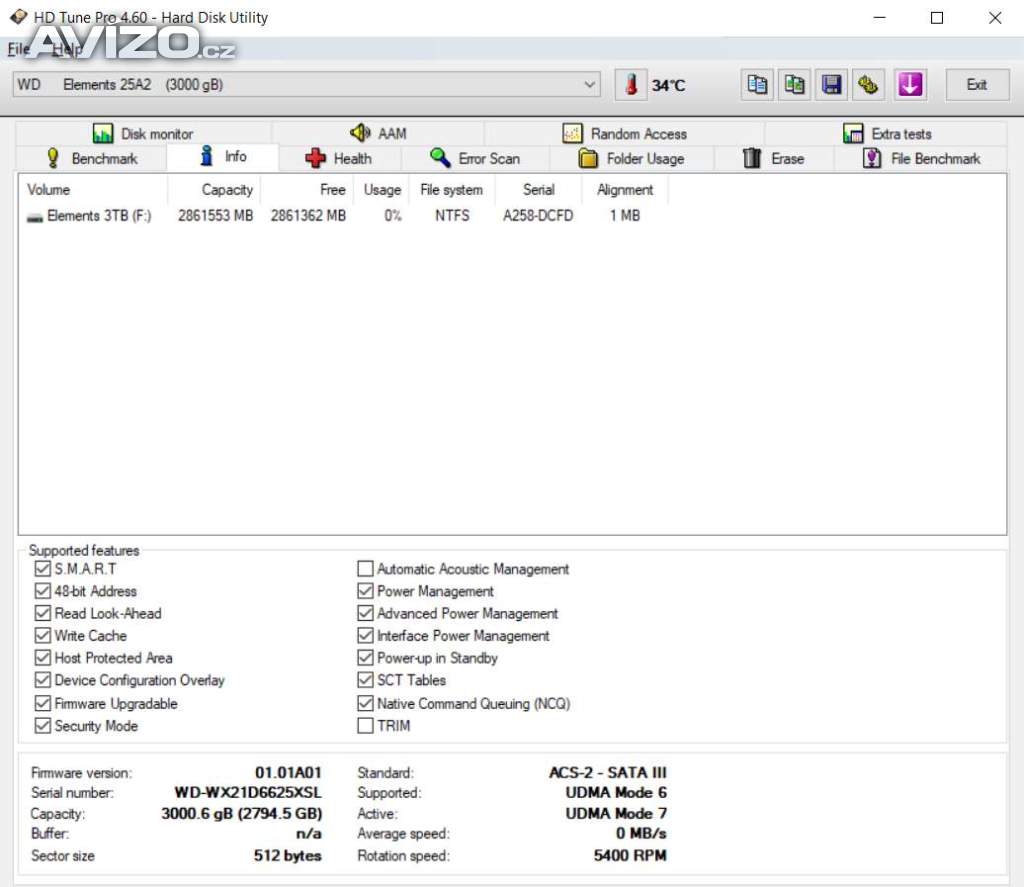The width and height of the screenshot is (1024, 887).
Task: Click the save screenshot floppy disk icon
Action: click(831, 85)
